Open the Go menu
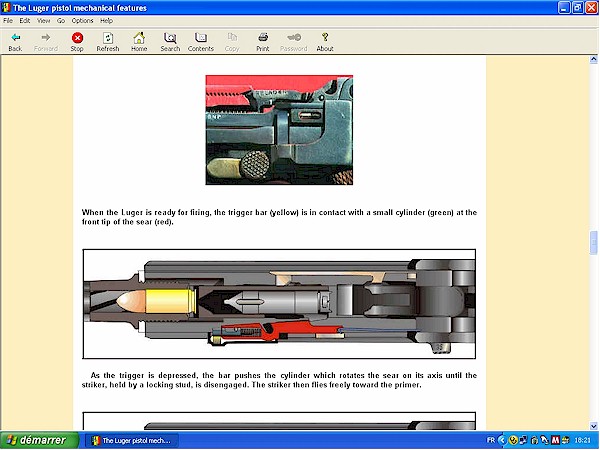This screenshot has height=450, width=600. pyautogui.click(x=61, y=21)
